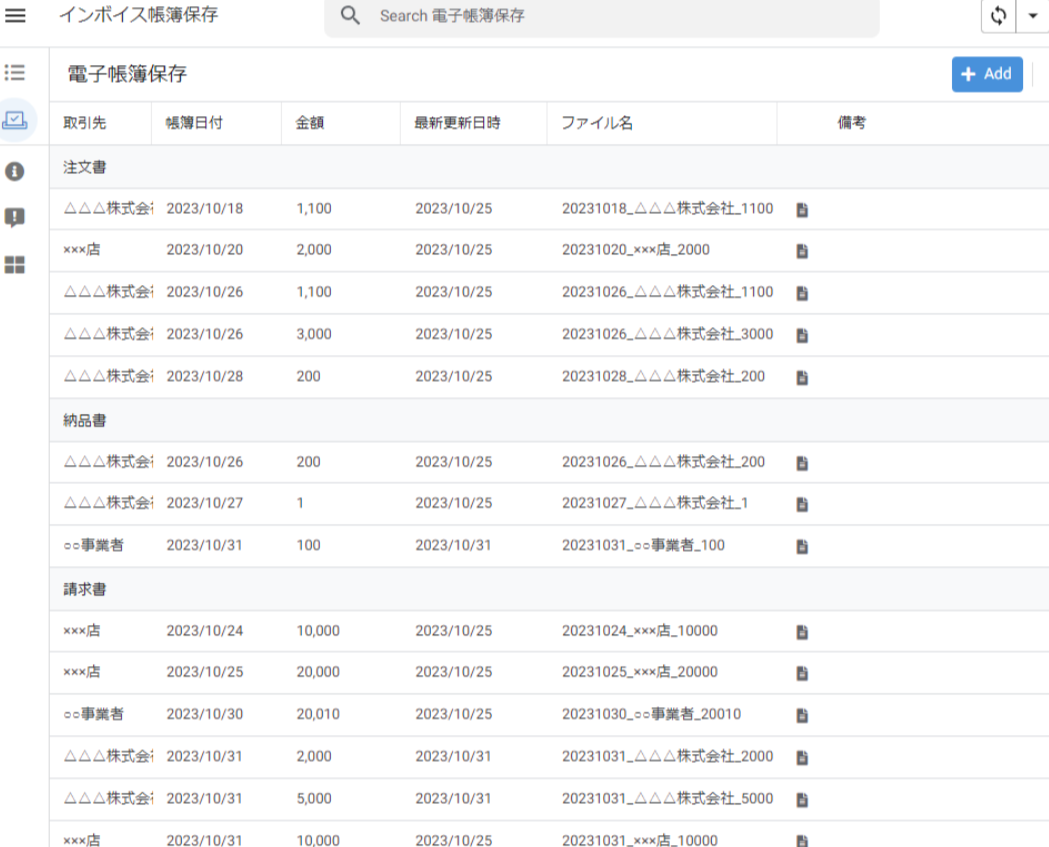This screenshot has width=1049, height=847.
Task: Open the feedback bubble sidebar icon
Action: click(15, 217)
